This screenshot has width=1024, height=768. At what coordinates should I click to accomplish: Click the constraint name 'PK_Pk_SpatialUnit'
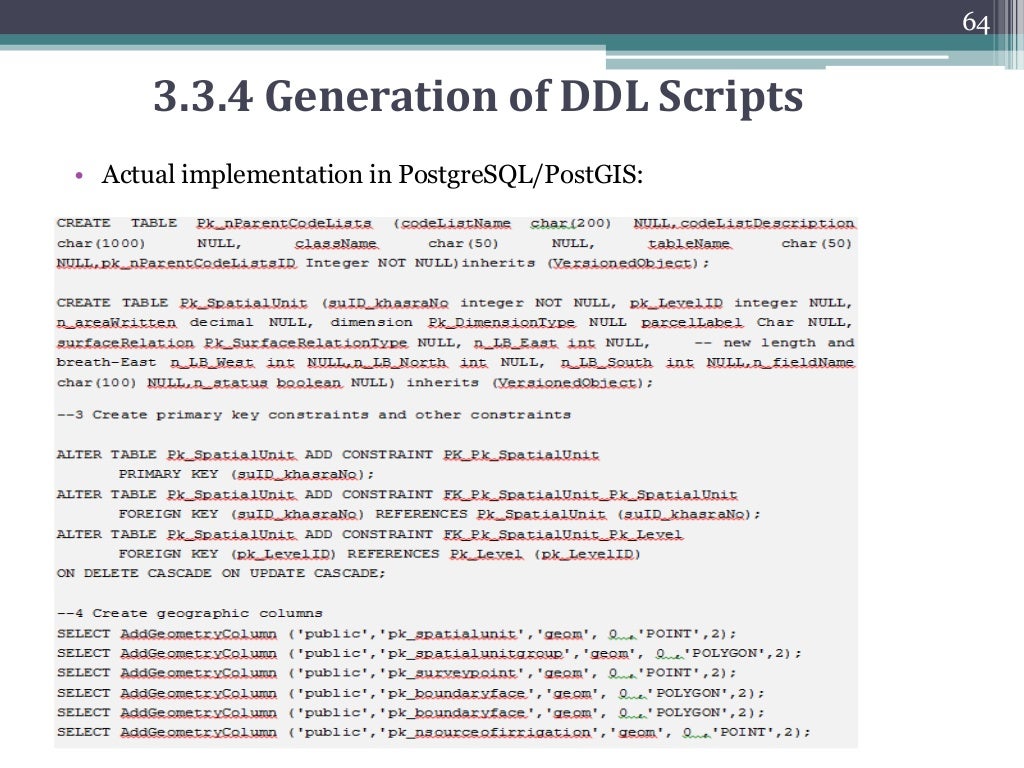(x=521, y=455)
